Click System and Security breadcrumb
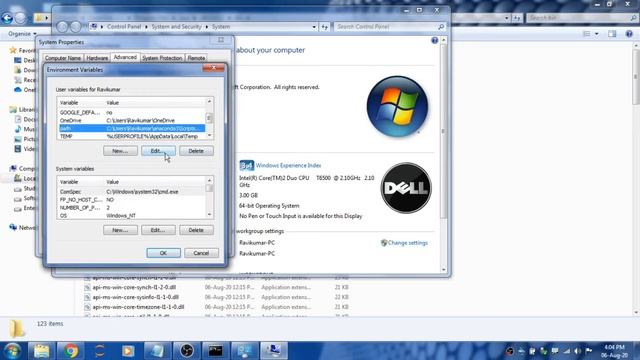Viewport: 640px width, 360px height. click(x=176, y=27)
